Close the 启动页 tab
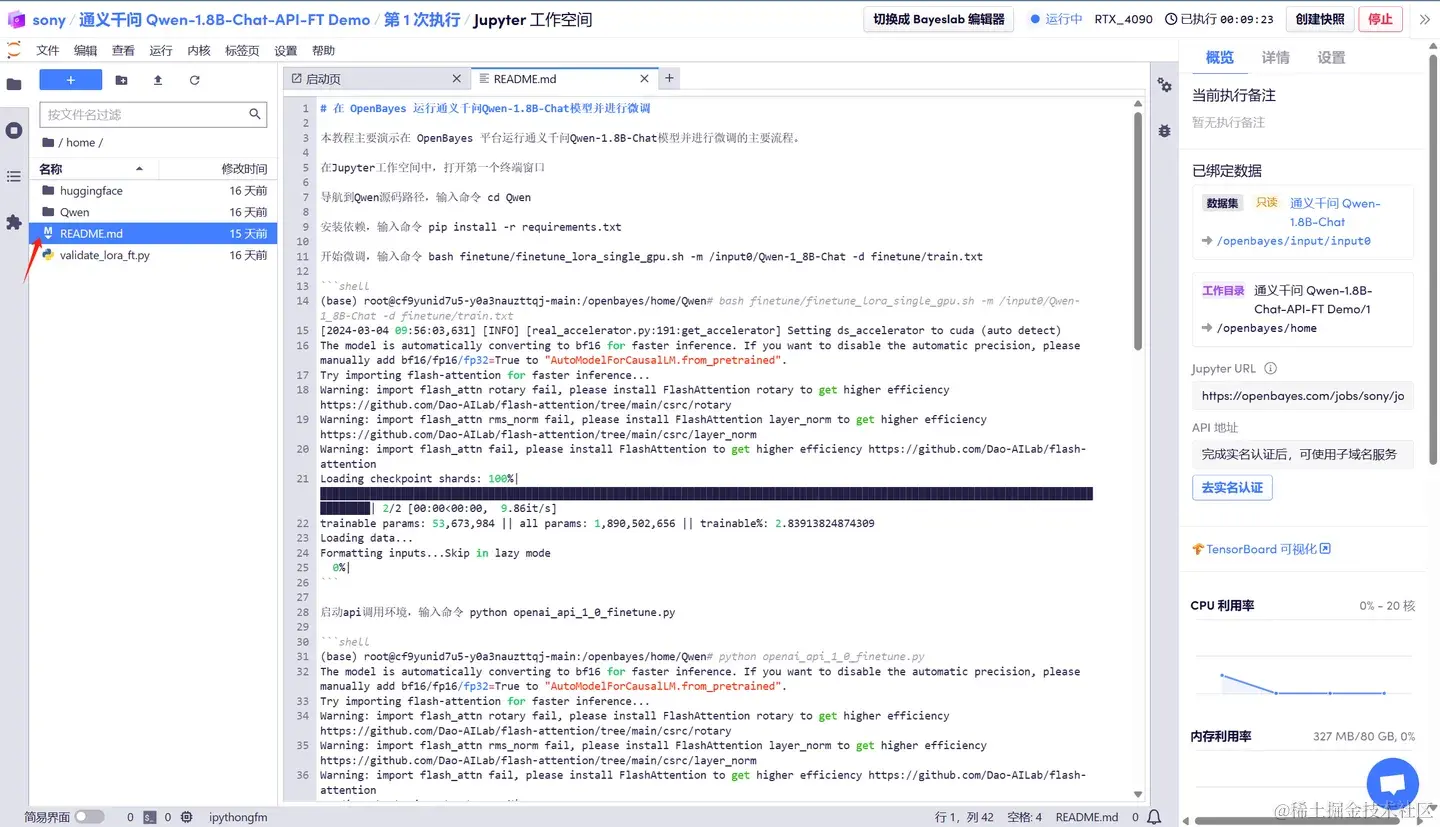1440x827 pixels. click(457, 78)
